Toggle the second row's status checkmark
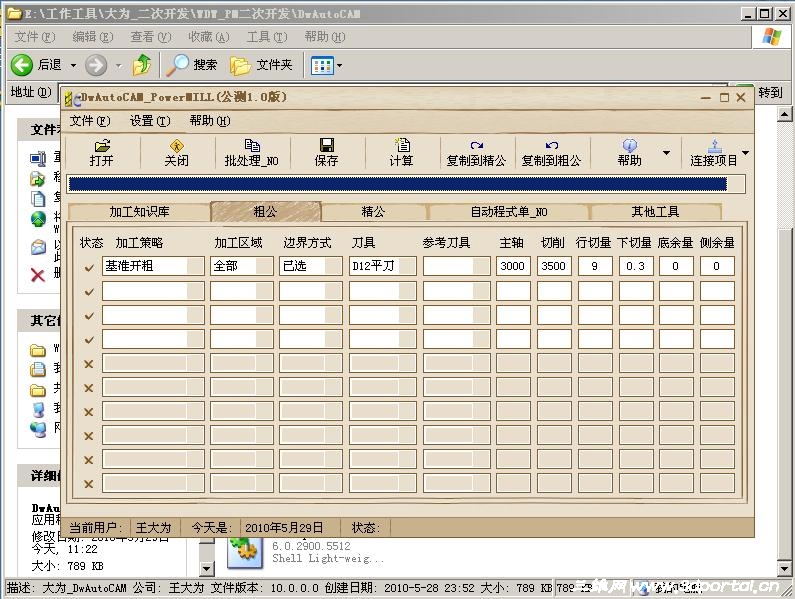 (x=89, y=292)
